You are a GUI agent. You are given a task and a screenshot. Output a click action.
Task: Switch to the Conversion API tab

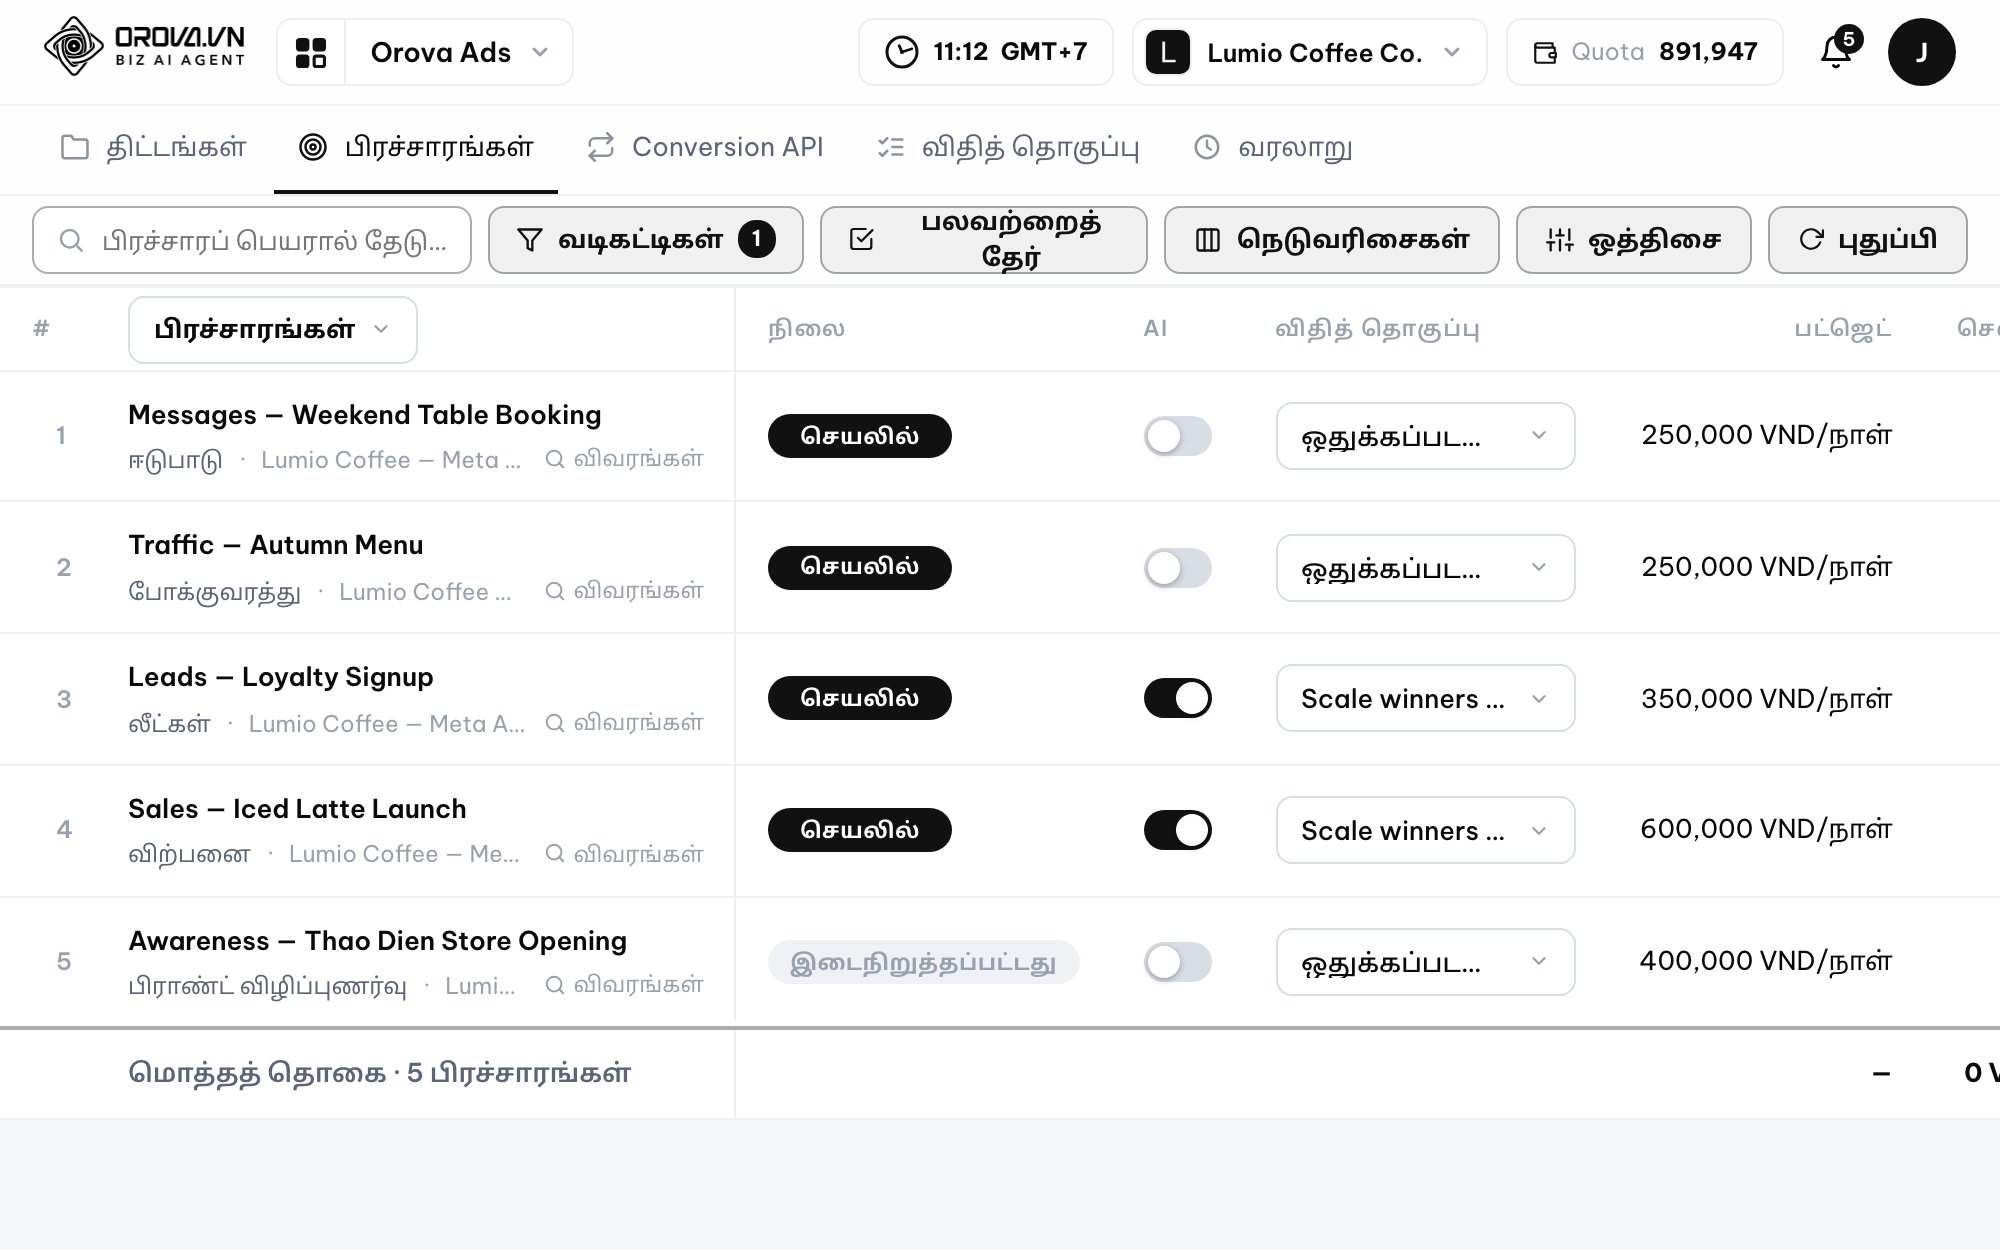[705, 148]
